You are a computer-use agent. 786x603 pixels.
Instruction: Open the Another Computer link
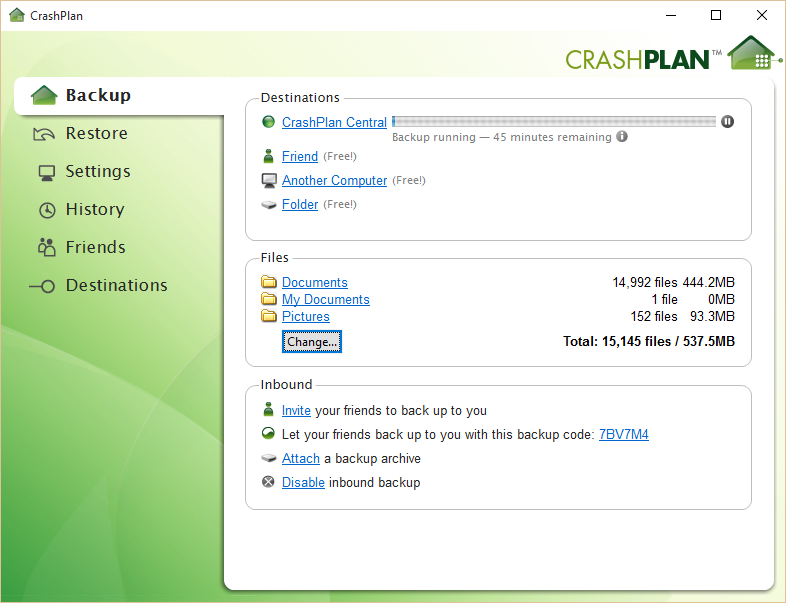coord(334,180)
